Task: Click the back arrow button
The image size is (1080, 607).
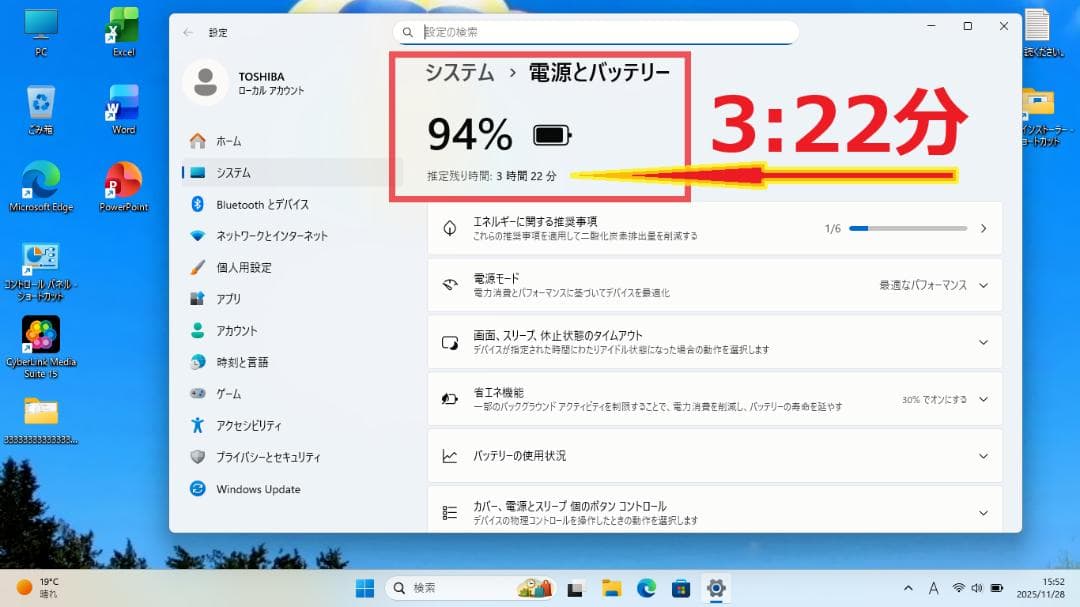Action: [188, 31]
